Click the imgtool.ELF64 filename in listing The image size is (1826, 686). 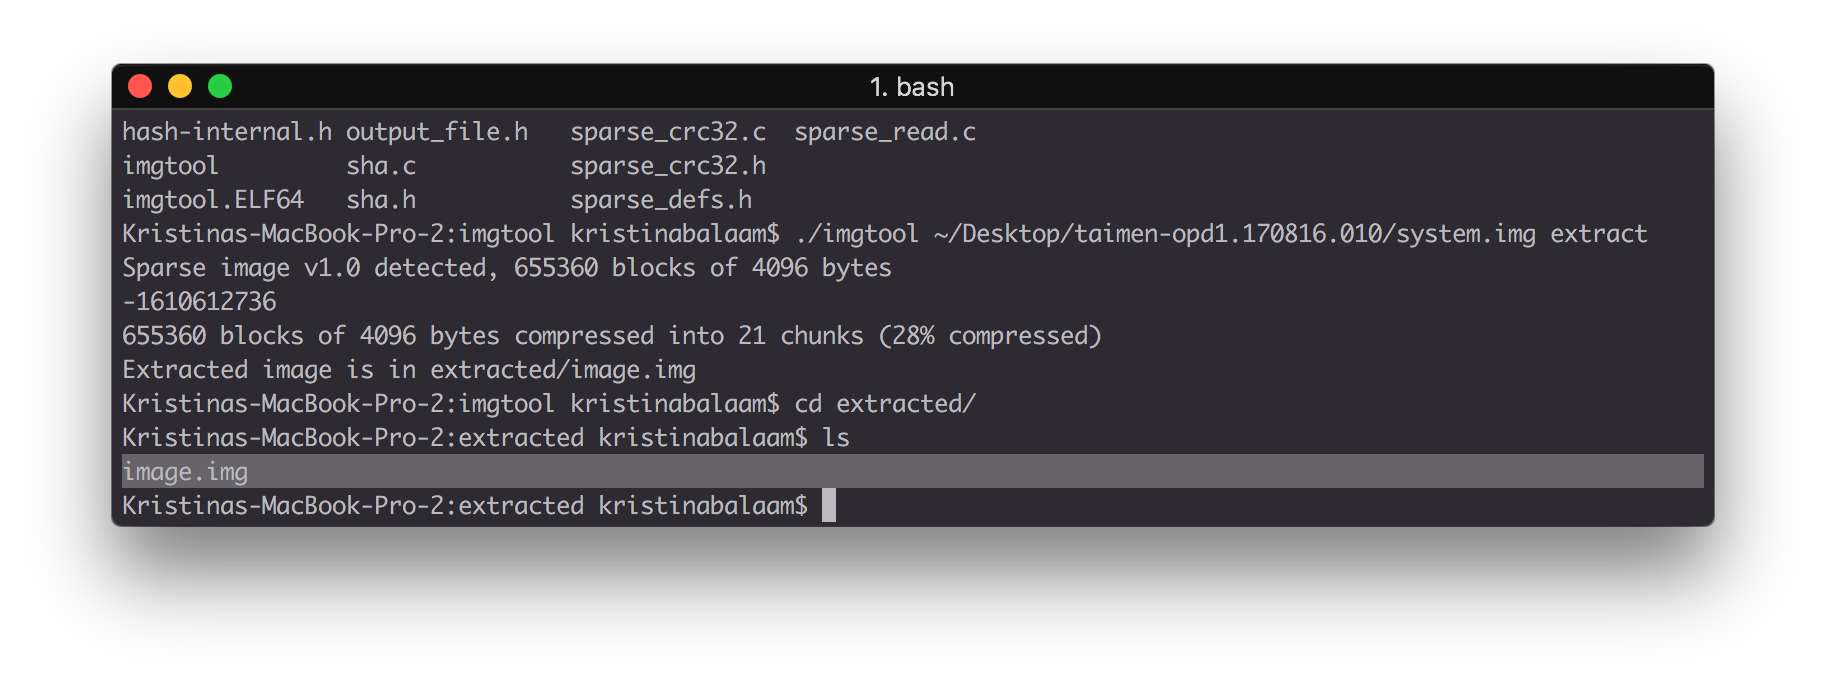point(213,200)
